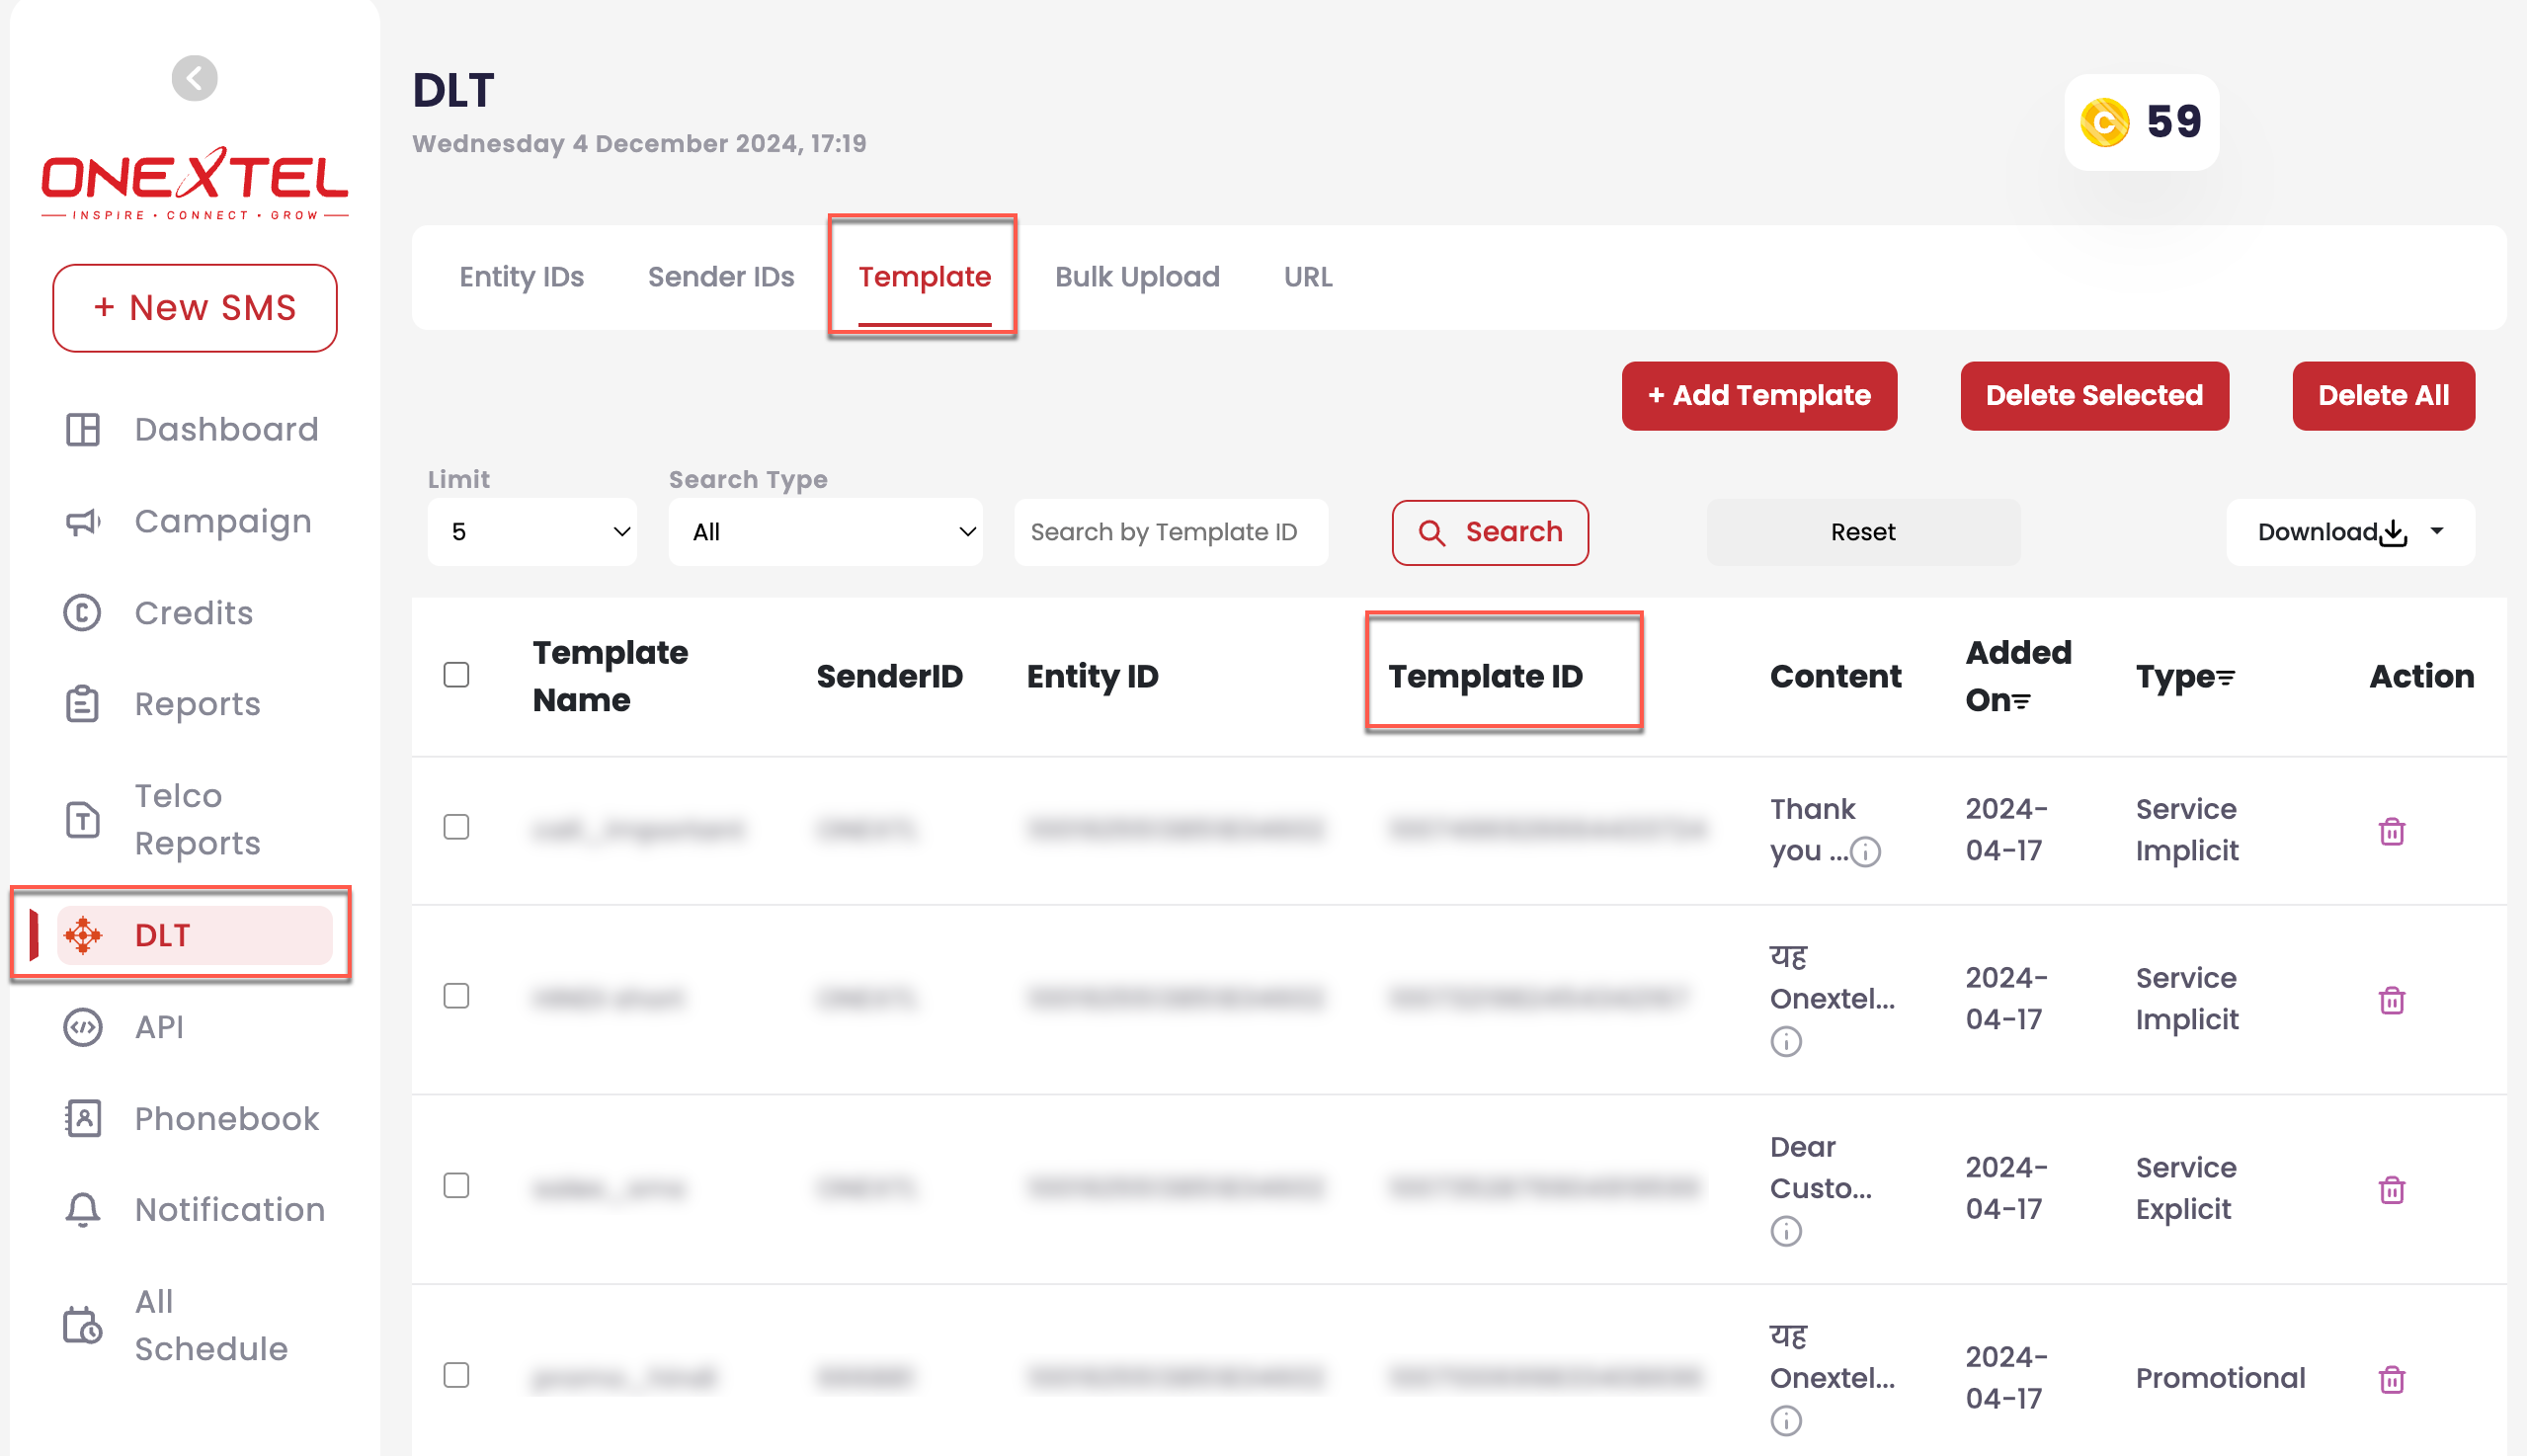The width and height of the screenshot is (2527, 1456).
Task: Open Notification from the sidebar menu
Action: (230, 1210)
